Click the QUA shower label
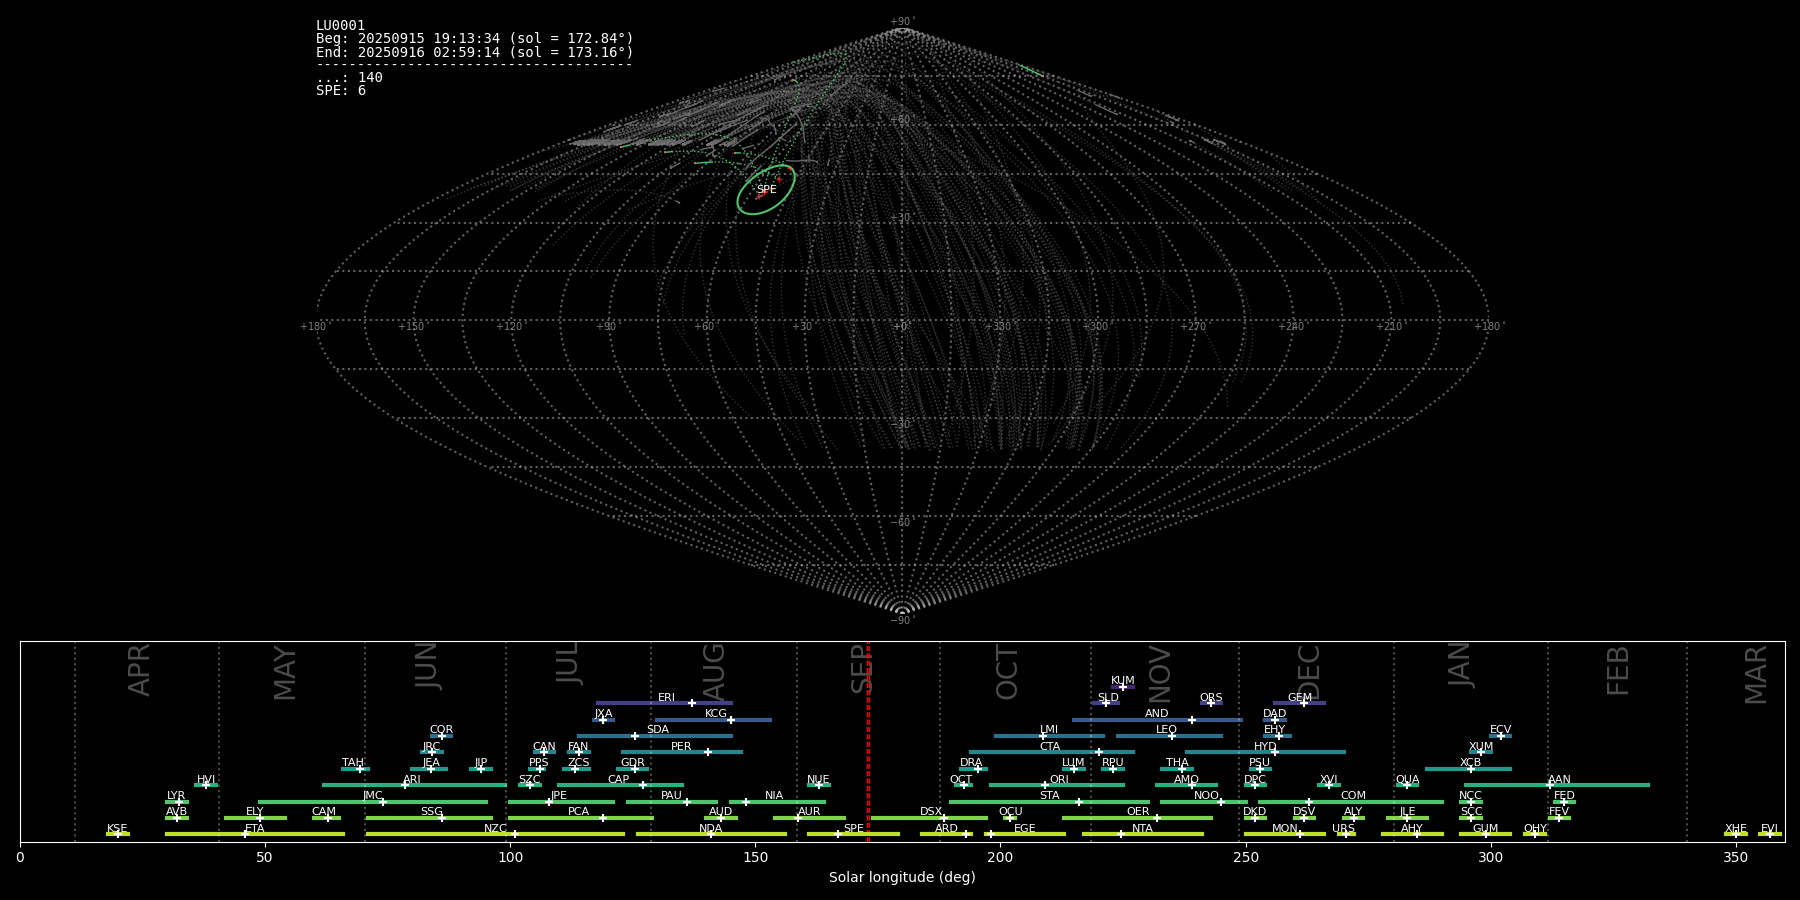 (1407, 779)
